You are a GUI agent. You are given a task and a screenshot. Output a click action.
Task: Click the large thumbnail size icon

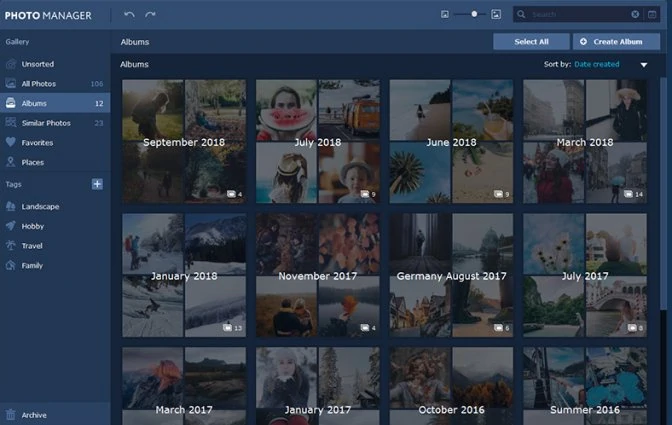pos(496,15)
